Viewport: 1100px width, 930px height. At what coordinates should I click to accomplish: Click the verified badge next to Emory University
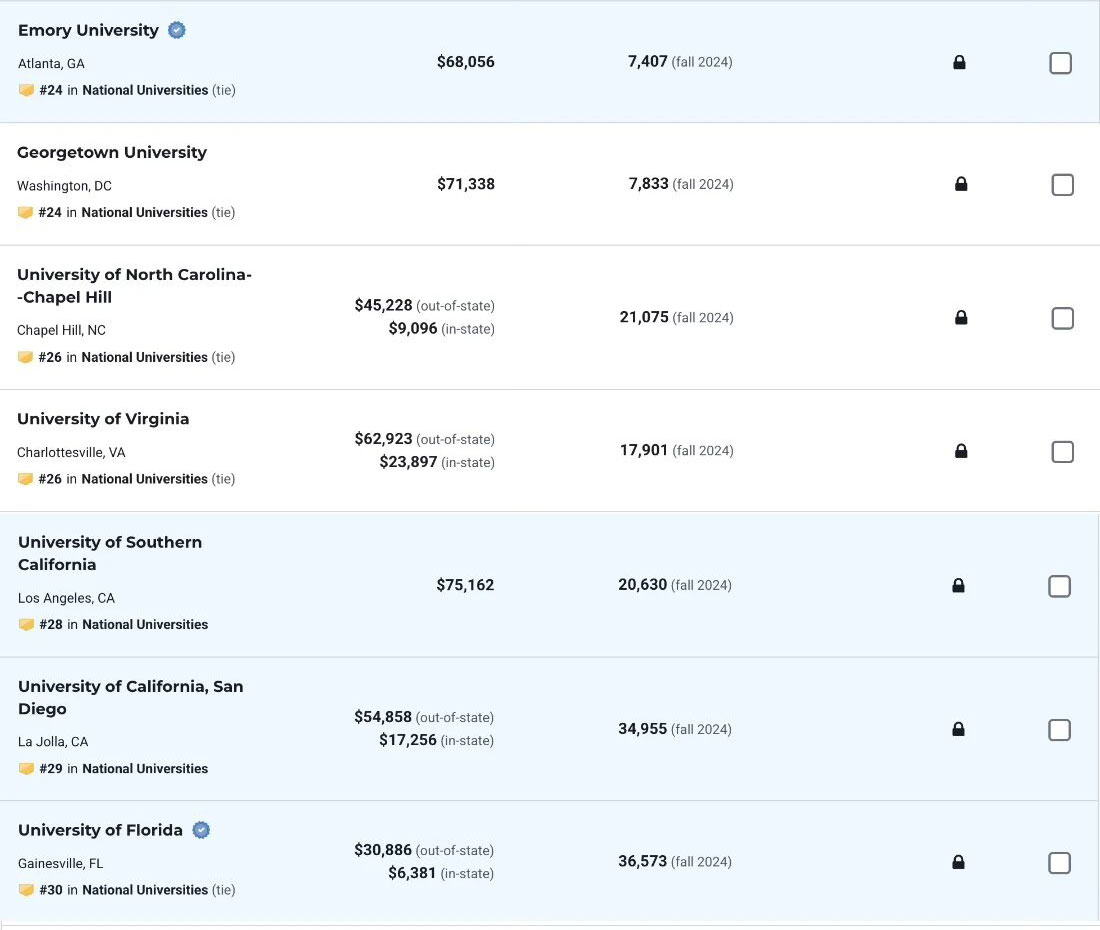coord(177,30)
